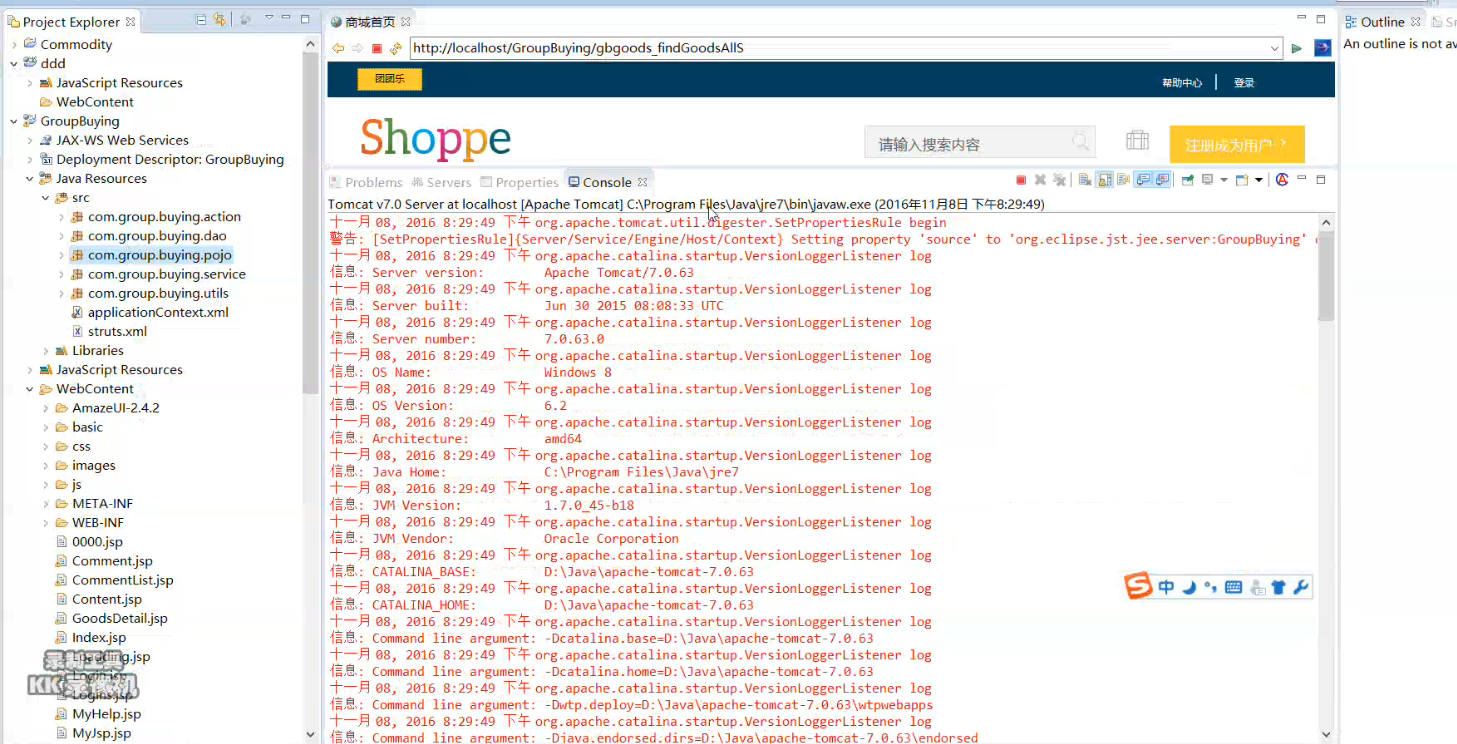The image size is (1457, 744).
Task: Click the magnifier search icon on webpage
Action: (x=1081, y=142)
